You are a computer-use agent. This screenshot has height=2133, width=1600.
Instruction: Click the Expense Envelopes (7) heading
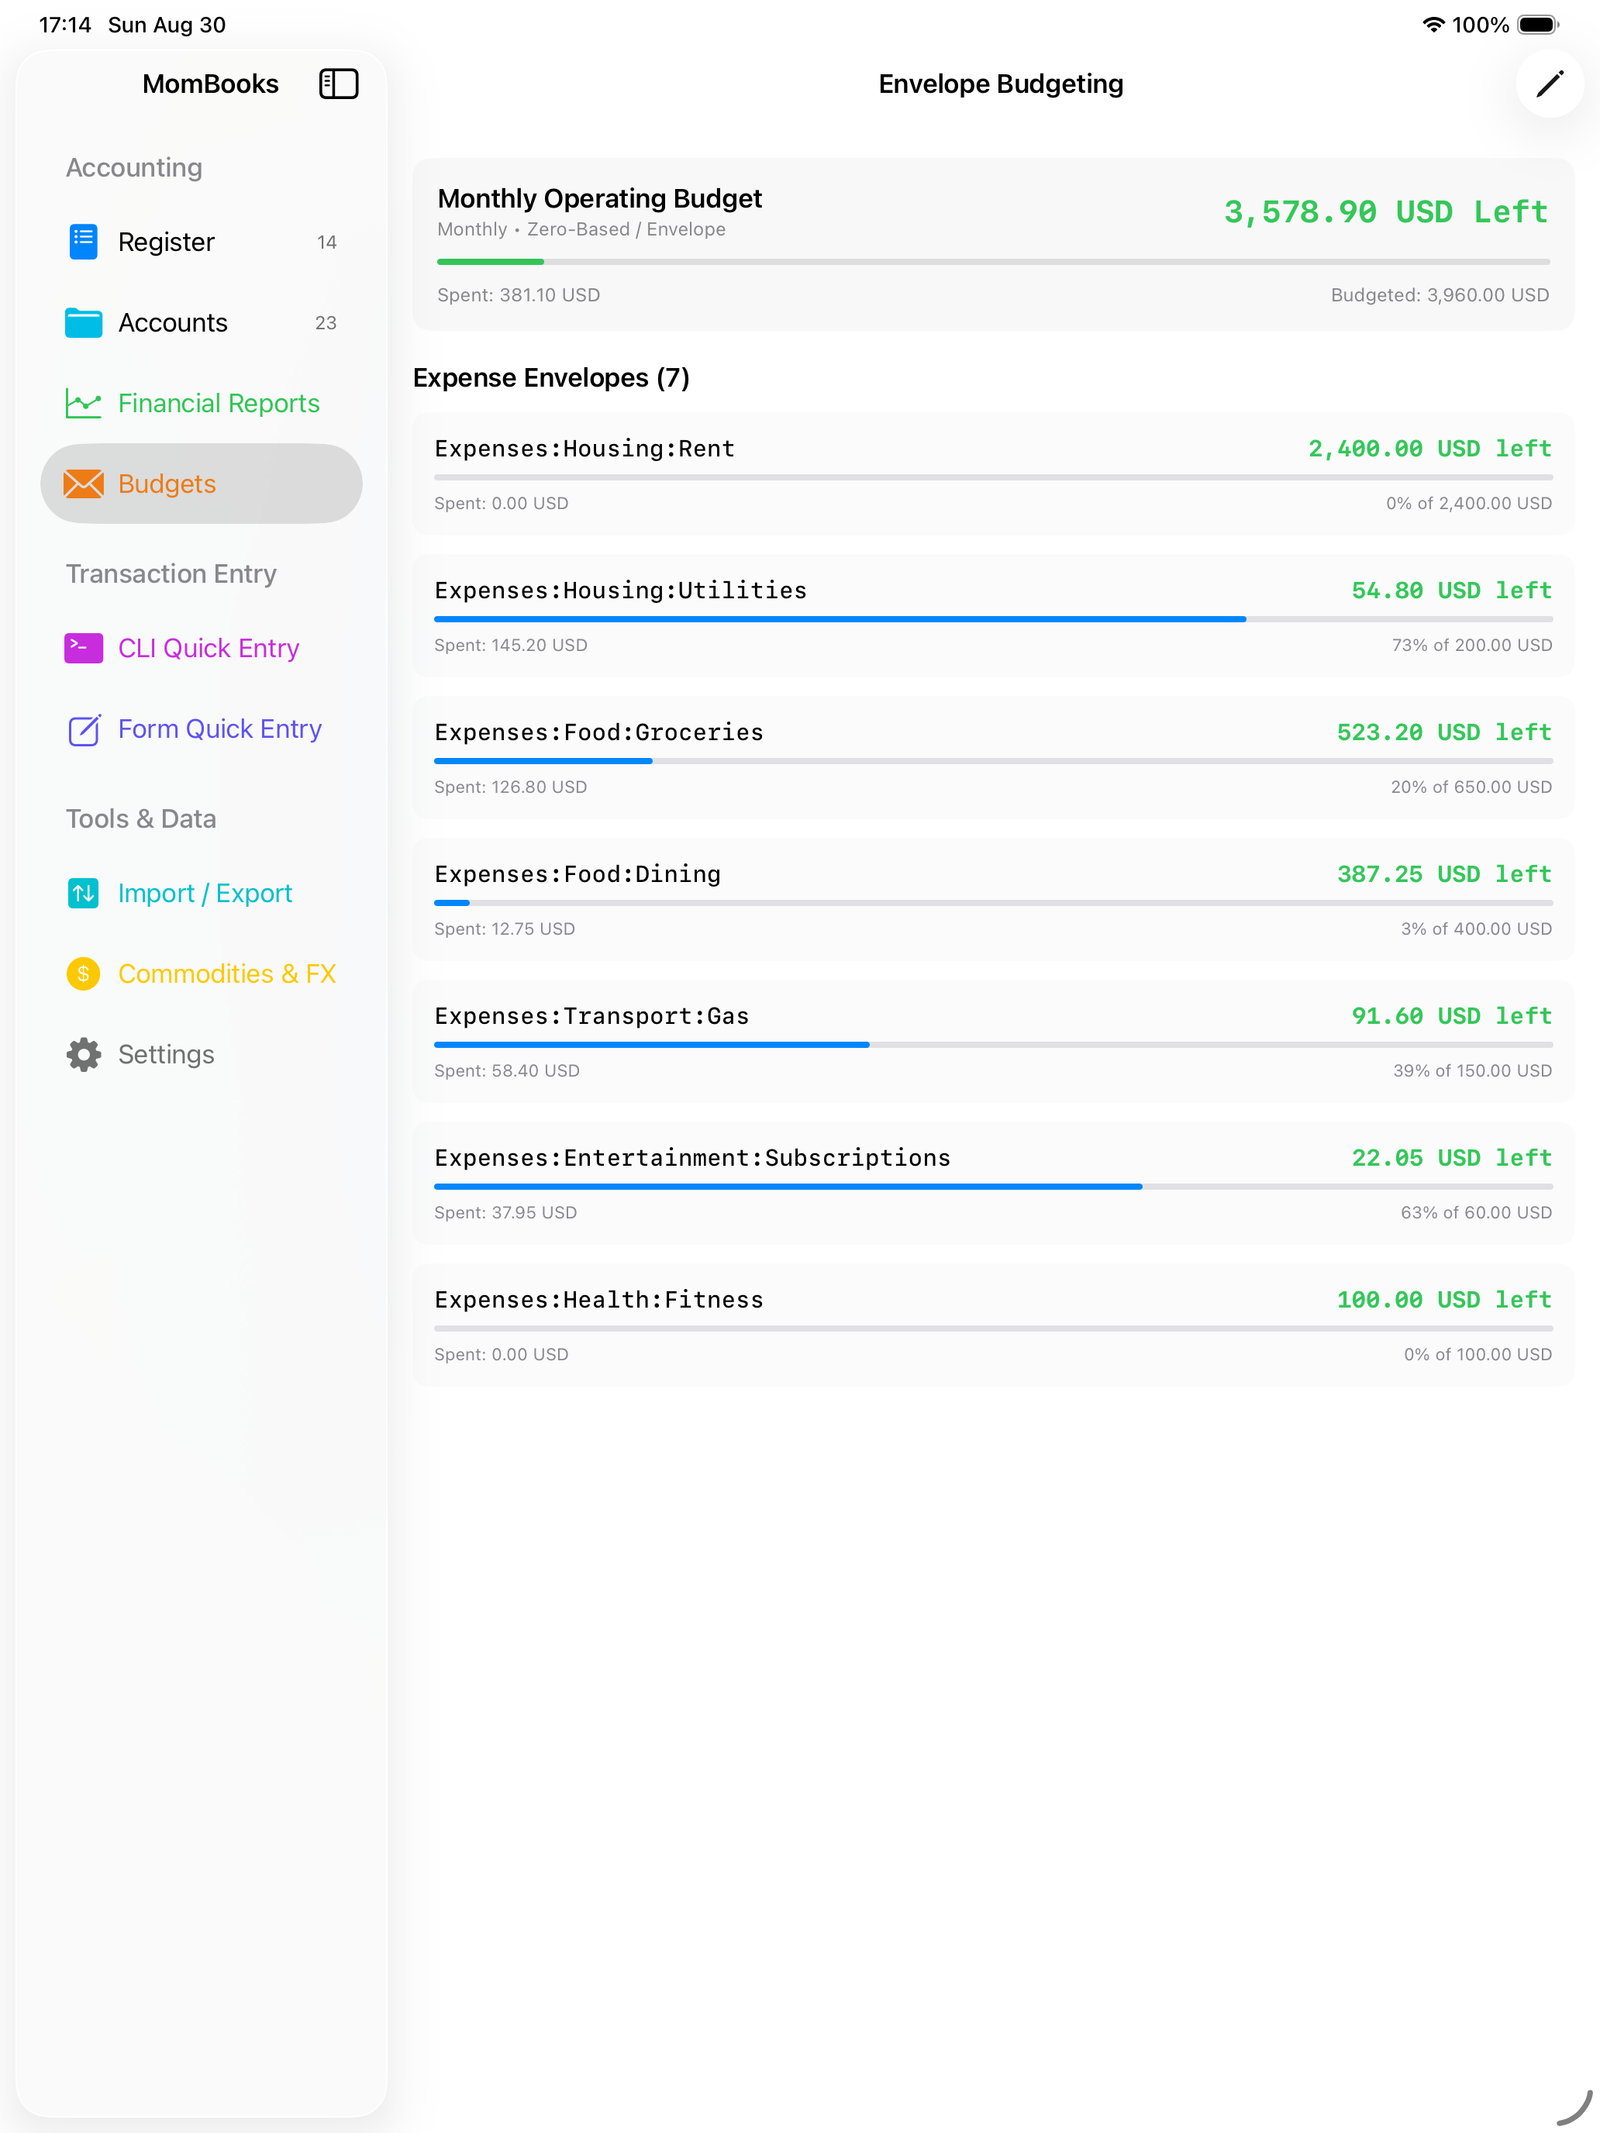(x=551, y=378)
